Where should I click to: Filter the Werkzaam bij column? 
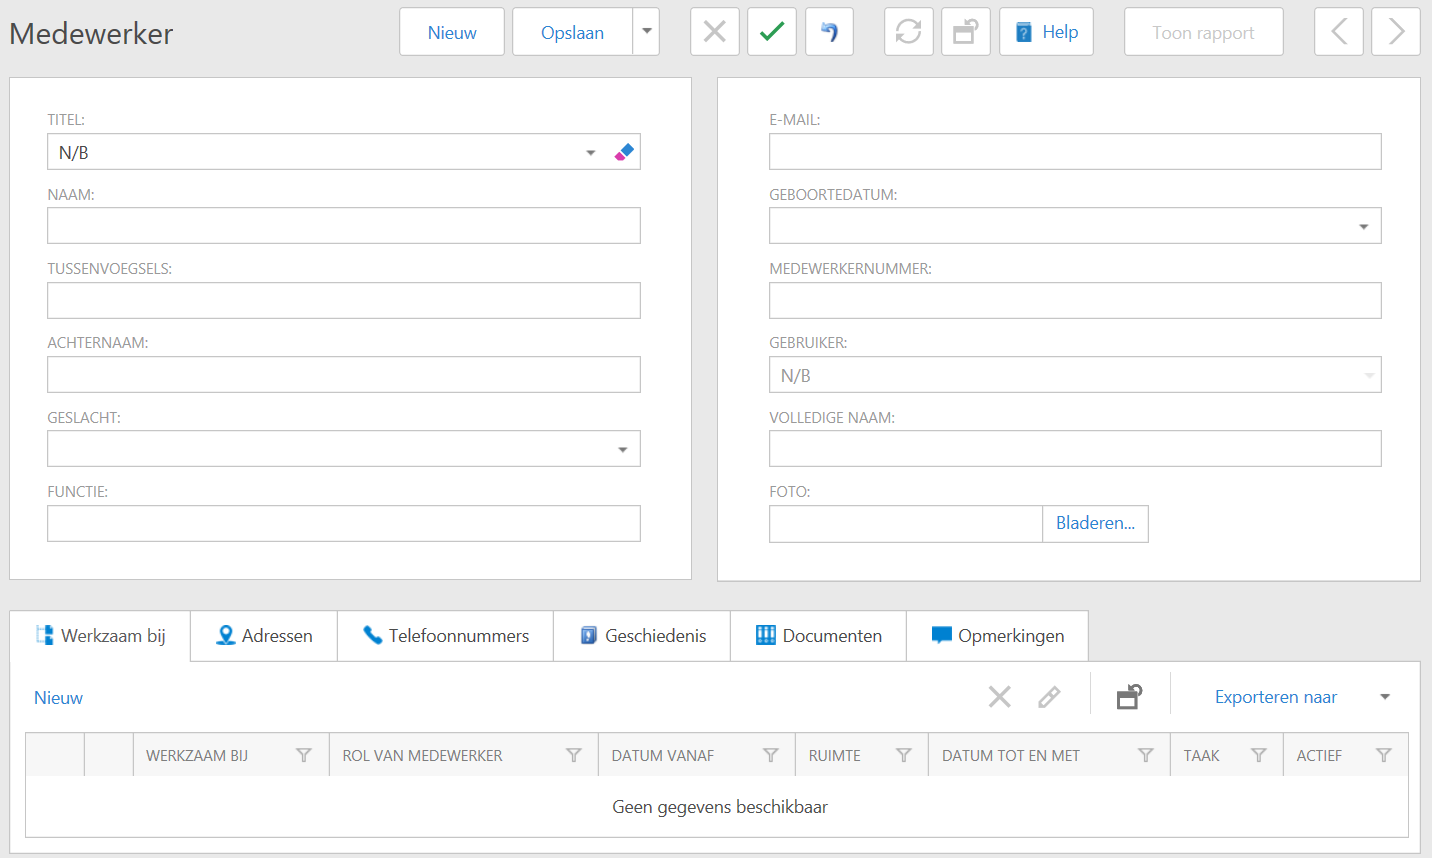click(304, 756)
